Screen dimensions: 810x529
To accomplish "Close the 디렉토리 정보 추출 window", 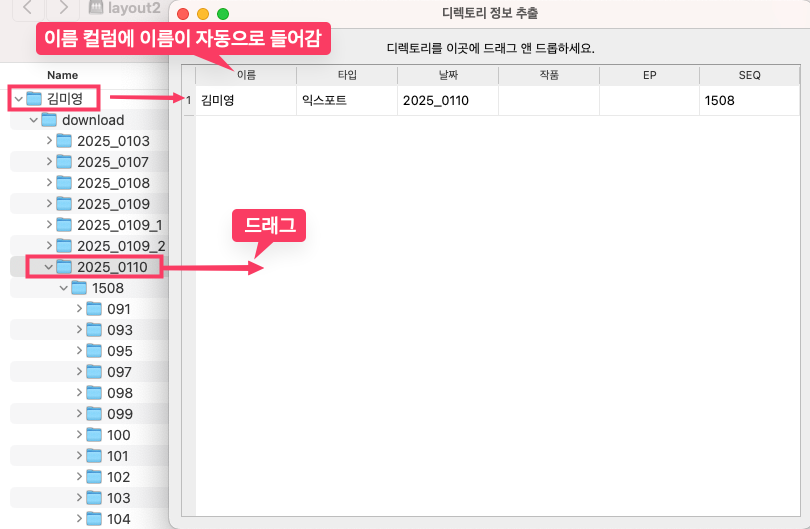I will coord(183,14).
